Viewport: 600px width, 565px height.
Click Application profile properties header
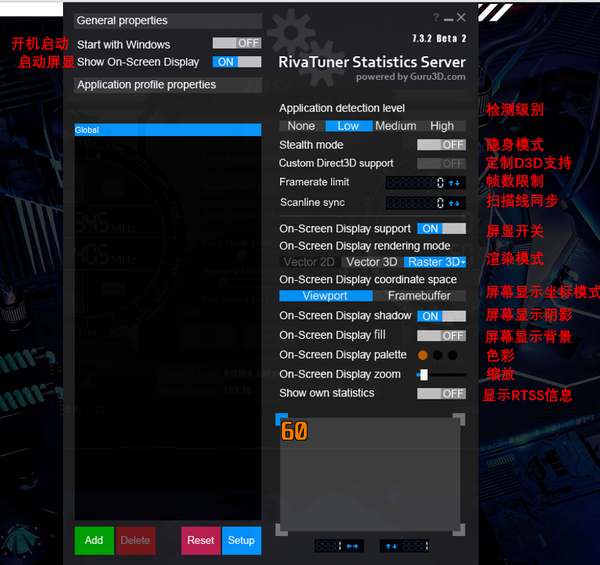tap(168, 85)
